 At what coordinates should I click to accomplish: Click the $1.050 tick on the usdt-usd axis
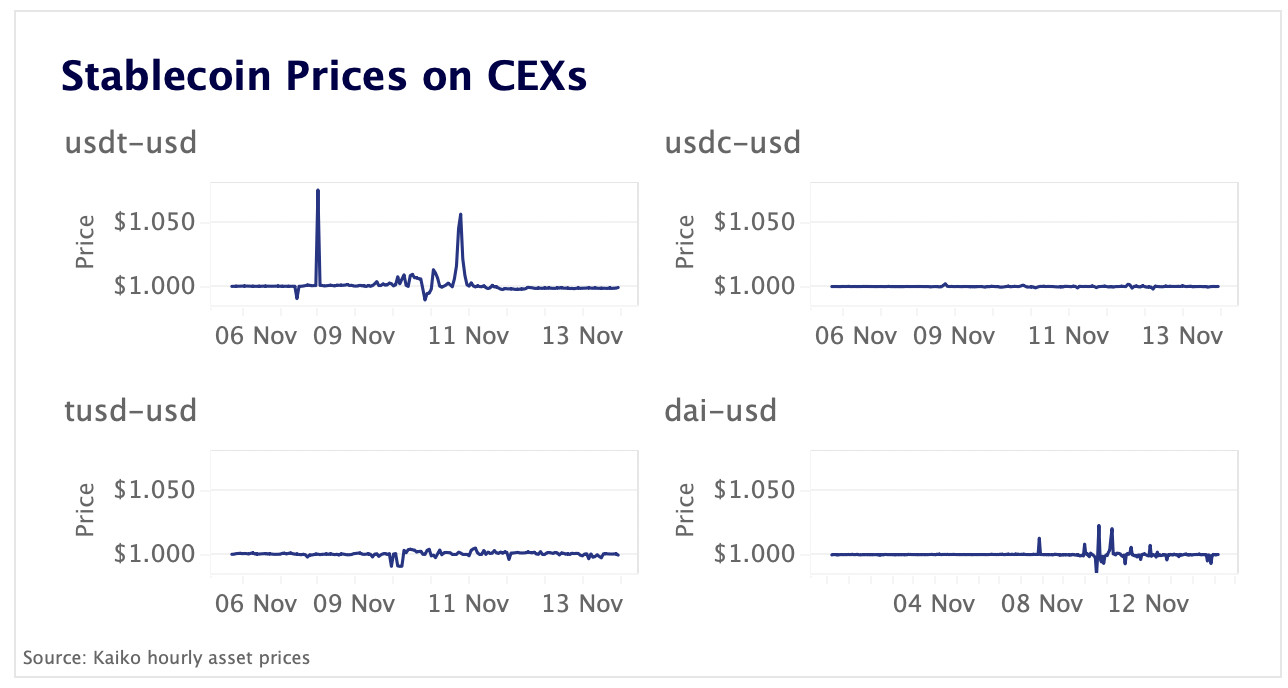click(156, 222)
